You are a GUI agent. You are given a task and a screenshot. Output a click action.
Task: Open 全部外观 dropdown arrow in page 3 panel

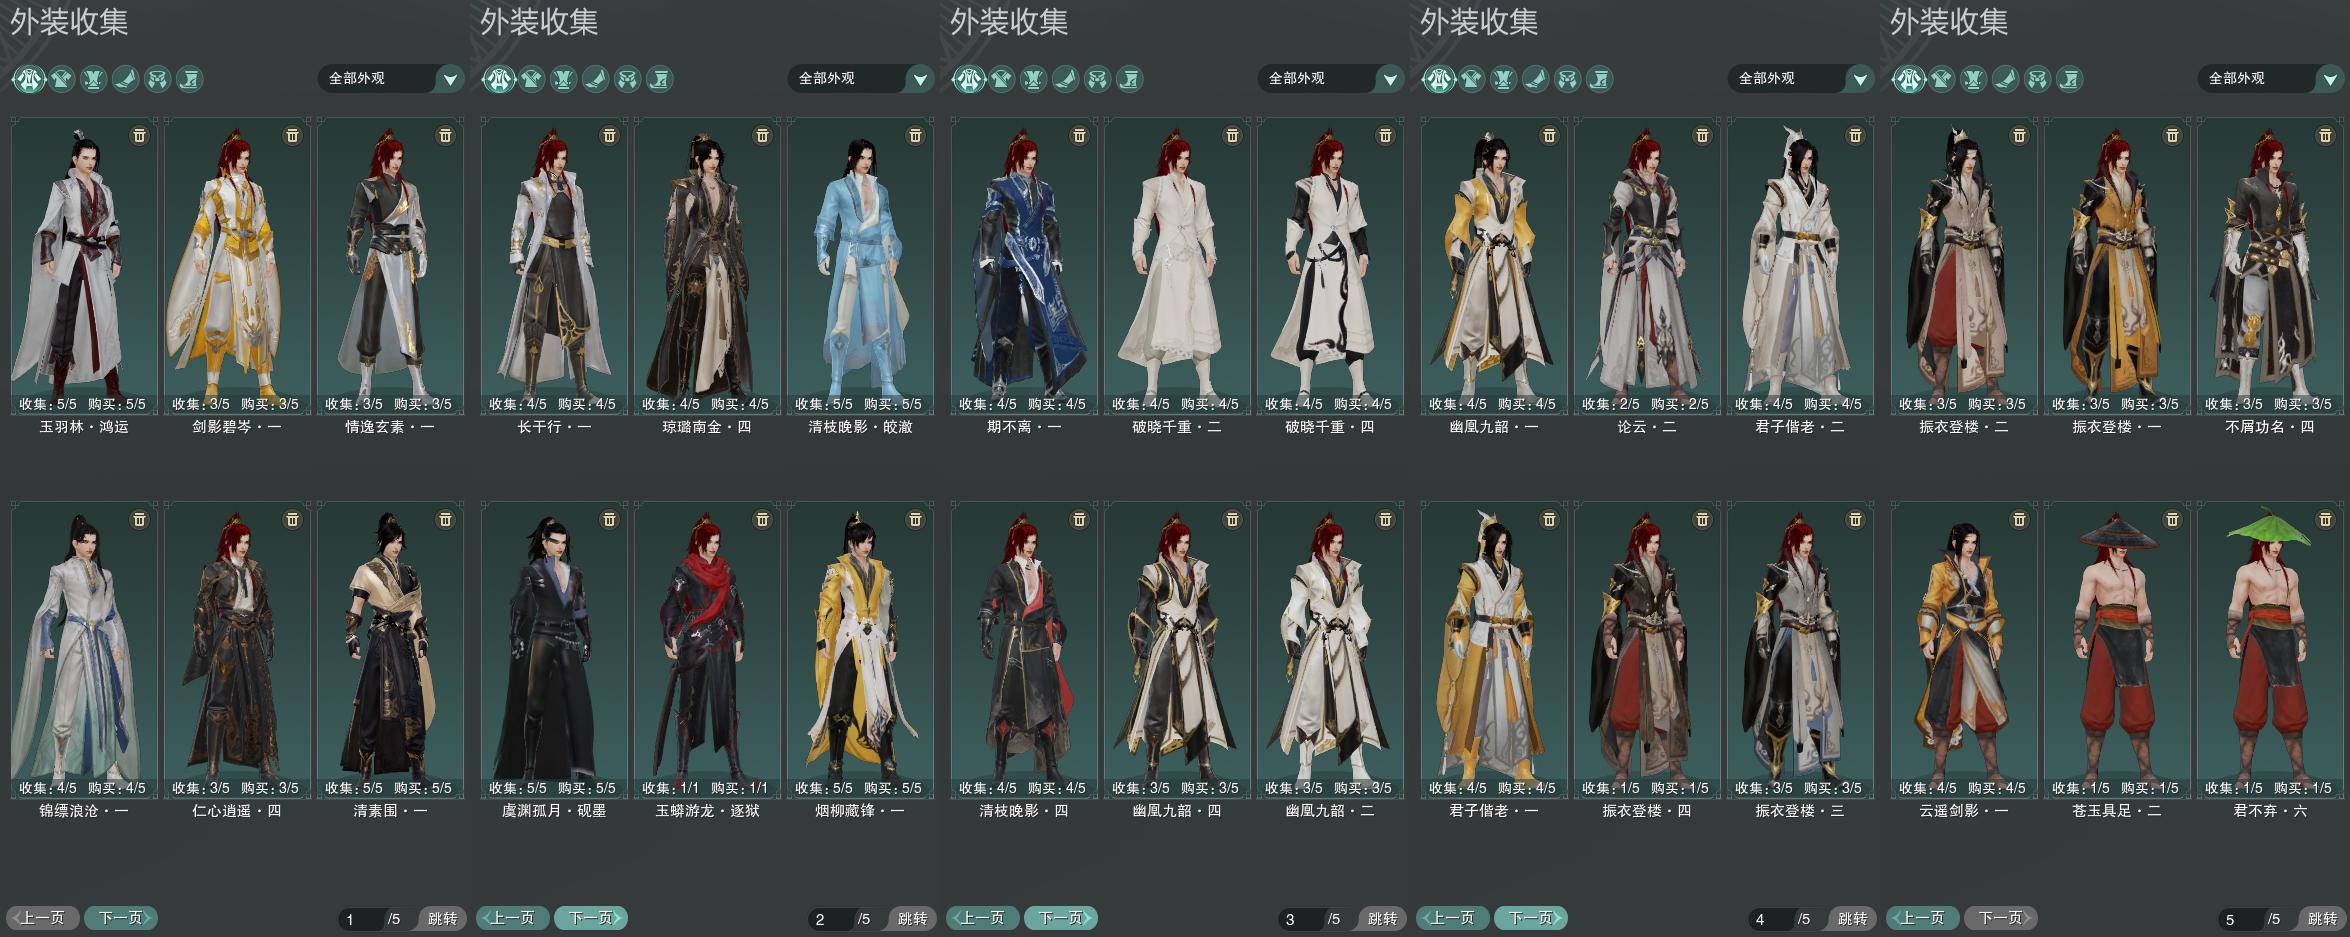pos(1390,78)
